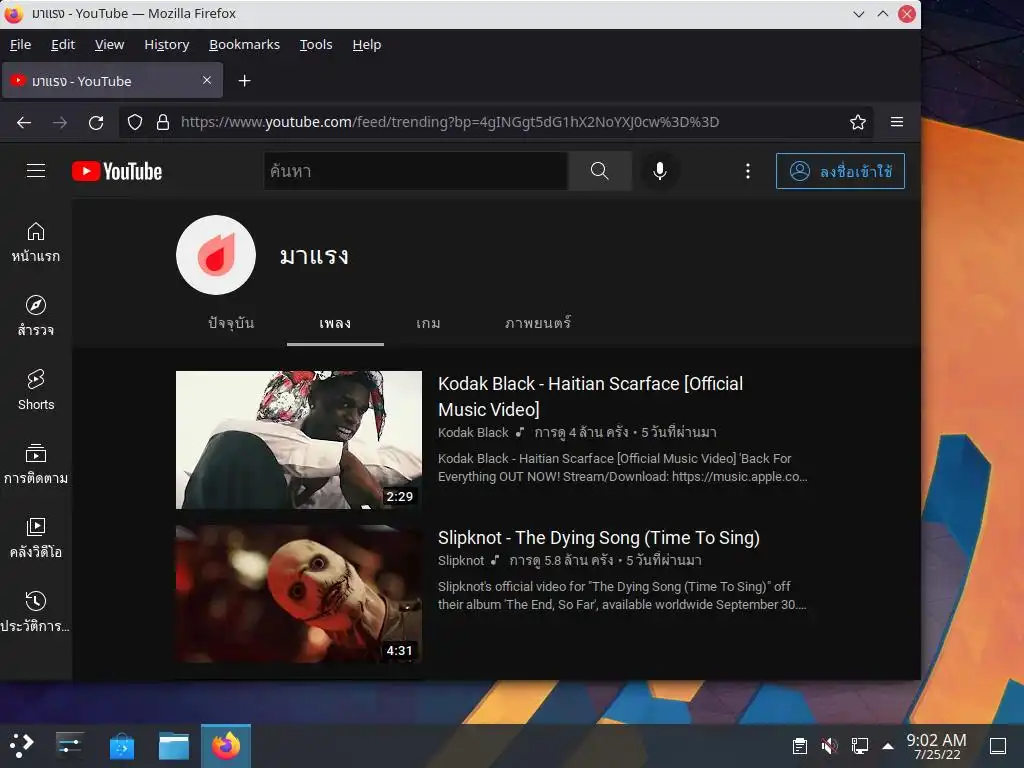The width and height of the screenshot is (1024, 768).
Task: Open the clock showing 9:02 AM
Action: tap(936, 746)
